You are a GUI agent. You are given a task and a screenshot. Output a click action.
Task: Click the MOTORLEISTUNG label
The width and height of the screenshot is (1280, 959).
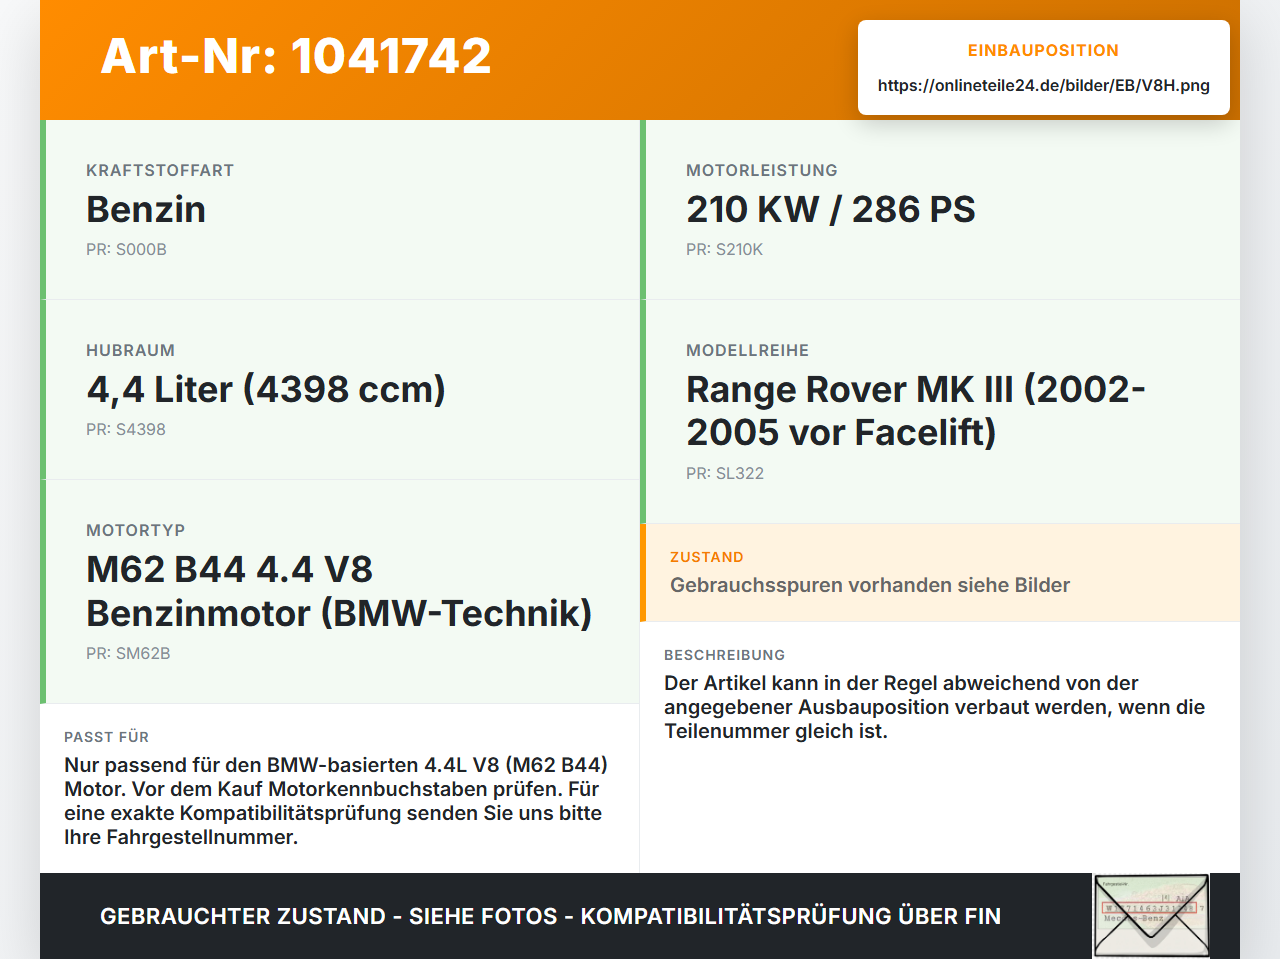click(x=762, y=170)
